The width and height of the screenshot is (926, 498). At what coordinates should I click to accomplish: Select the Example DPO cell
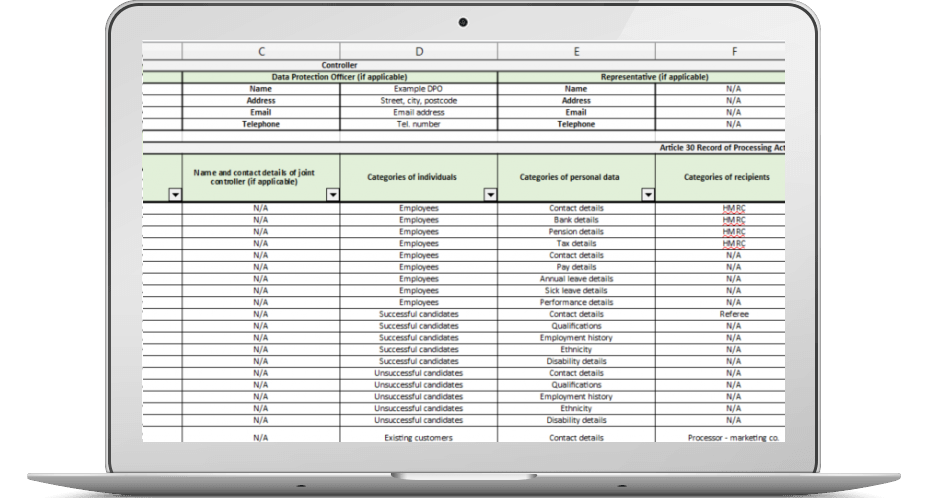[419, 89]
